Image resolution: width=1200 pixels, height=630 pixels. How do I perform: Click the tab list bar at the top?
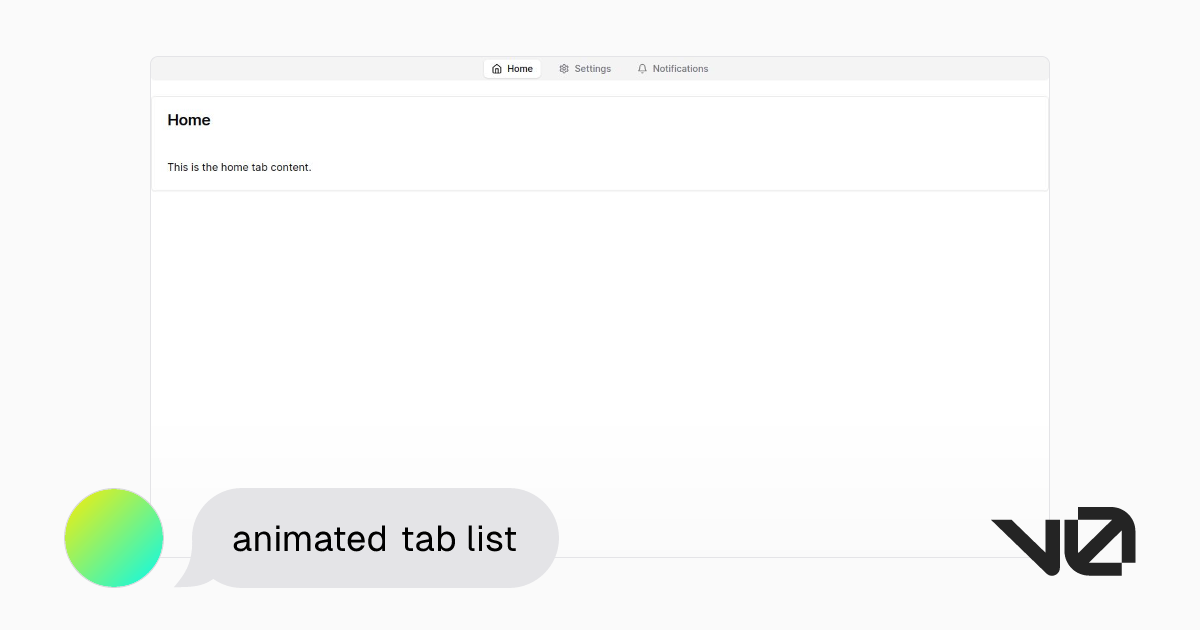(600, 68)
